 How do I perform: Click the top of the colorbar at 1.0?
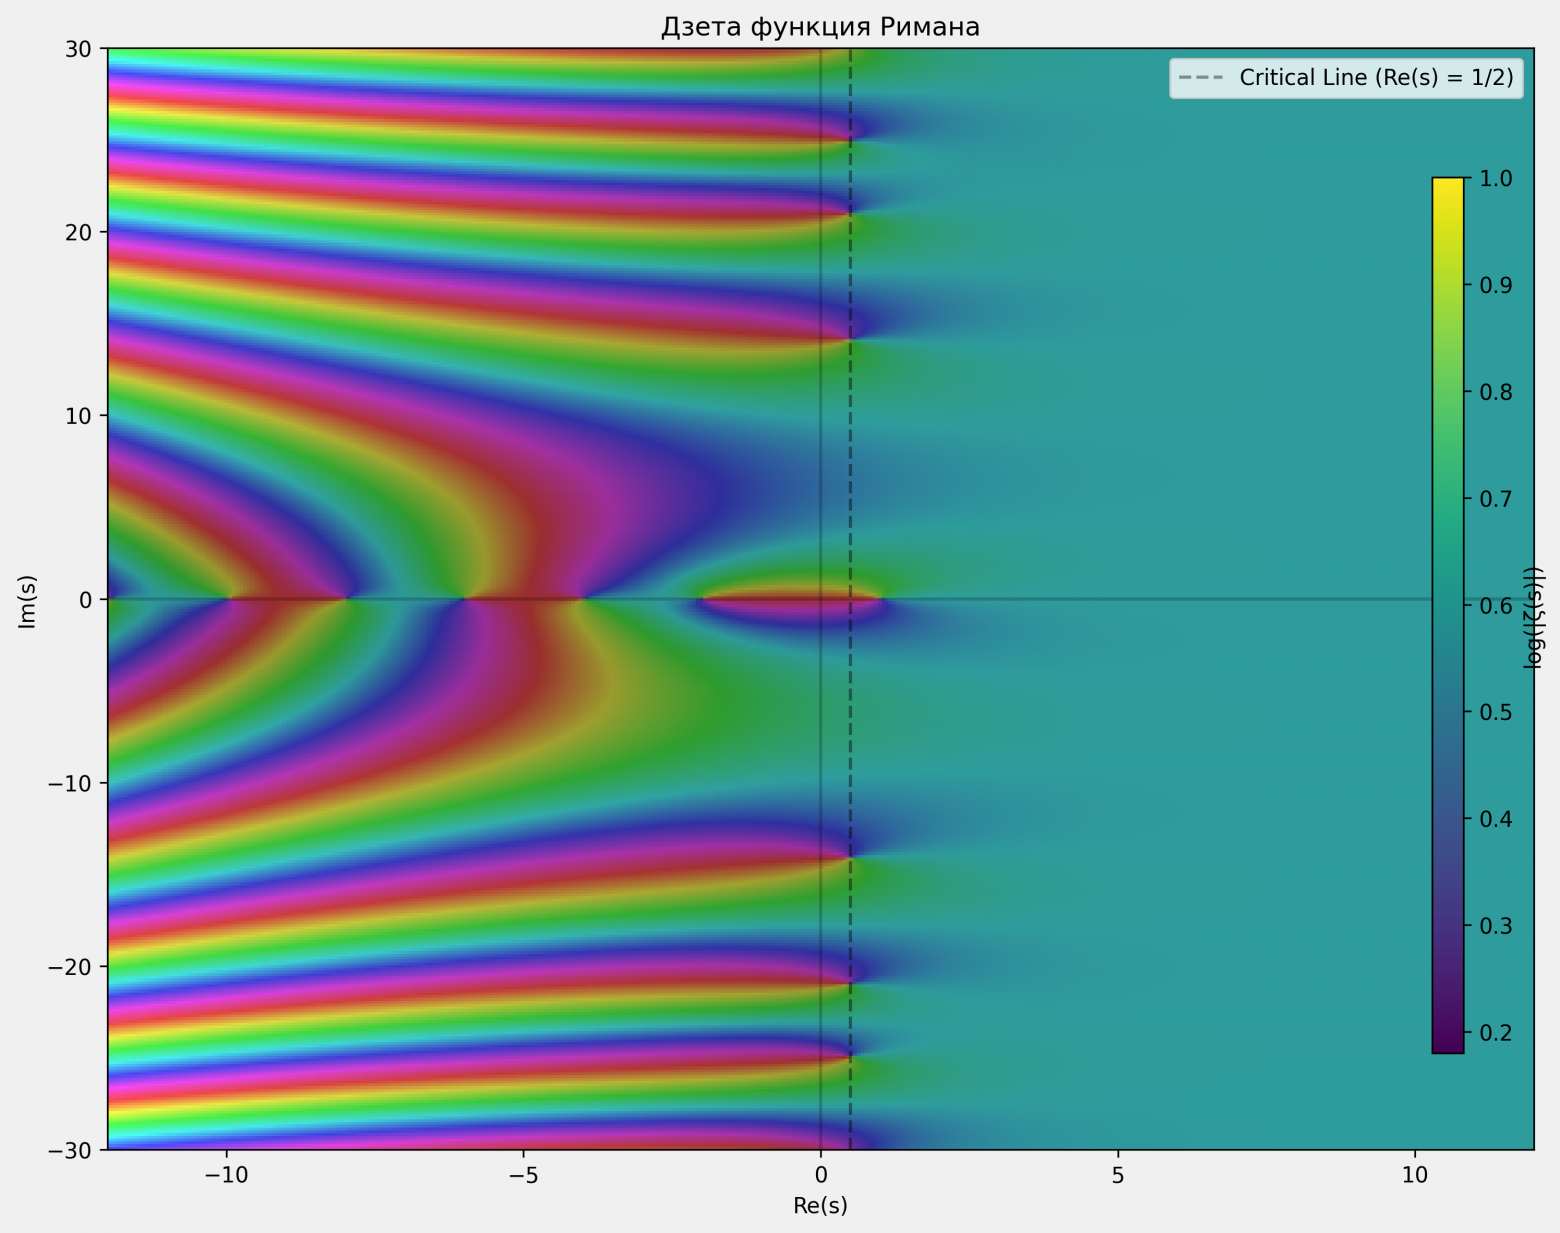point(1448,180)
